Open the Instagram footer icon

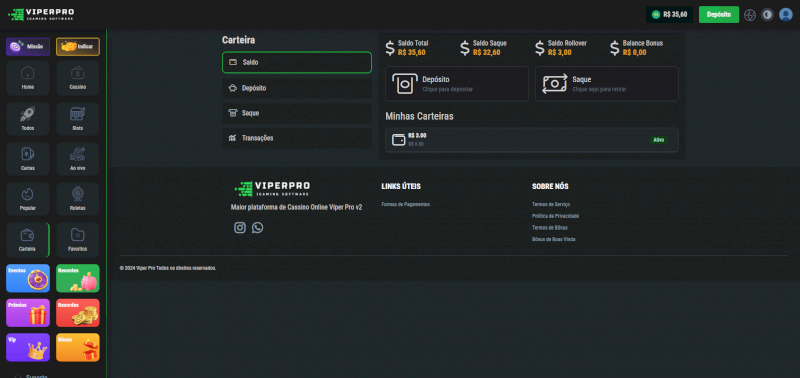click(240, 228)
